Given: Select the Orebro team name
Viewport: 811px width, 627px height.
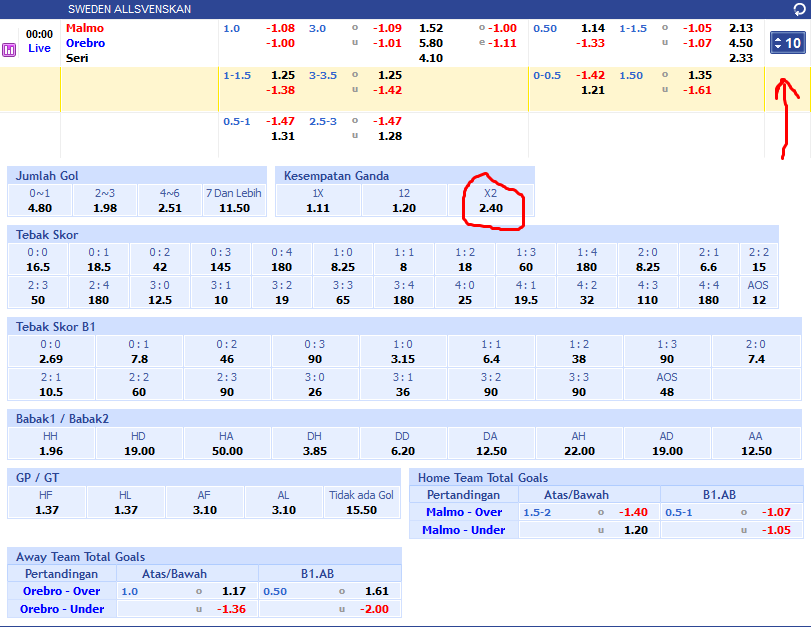Looking at the screenshot, I should click(85, 43).
